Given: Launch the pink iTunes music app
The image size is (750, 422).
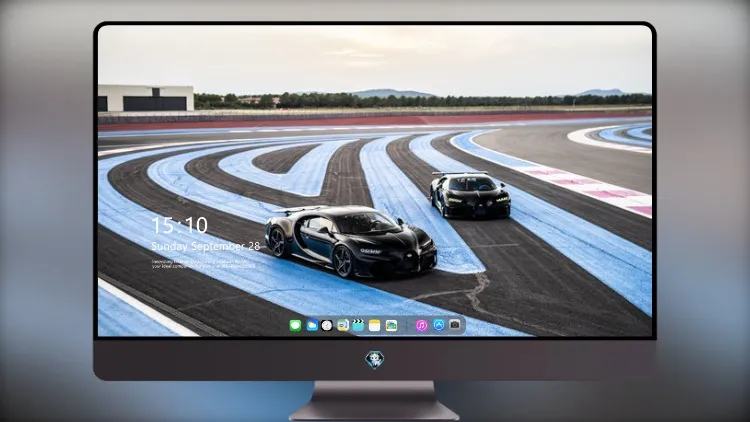Looking at the screenshot, I should tap(421, 326).
